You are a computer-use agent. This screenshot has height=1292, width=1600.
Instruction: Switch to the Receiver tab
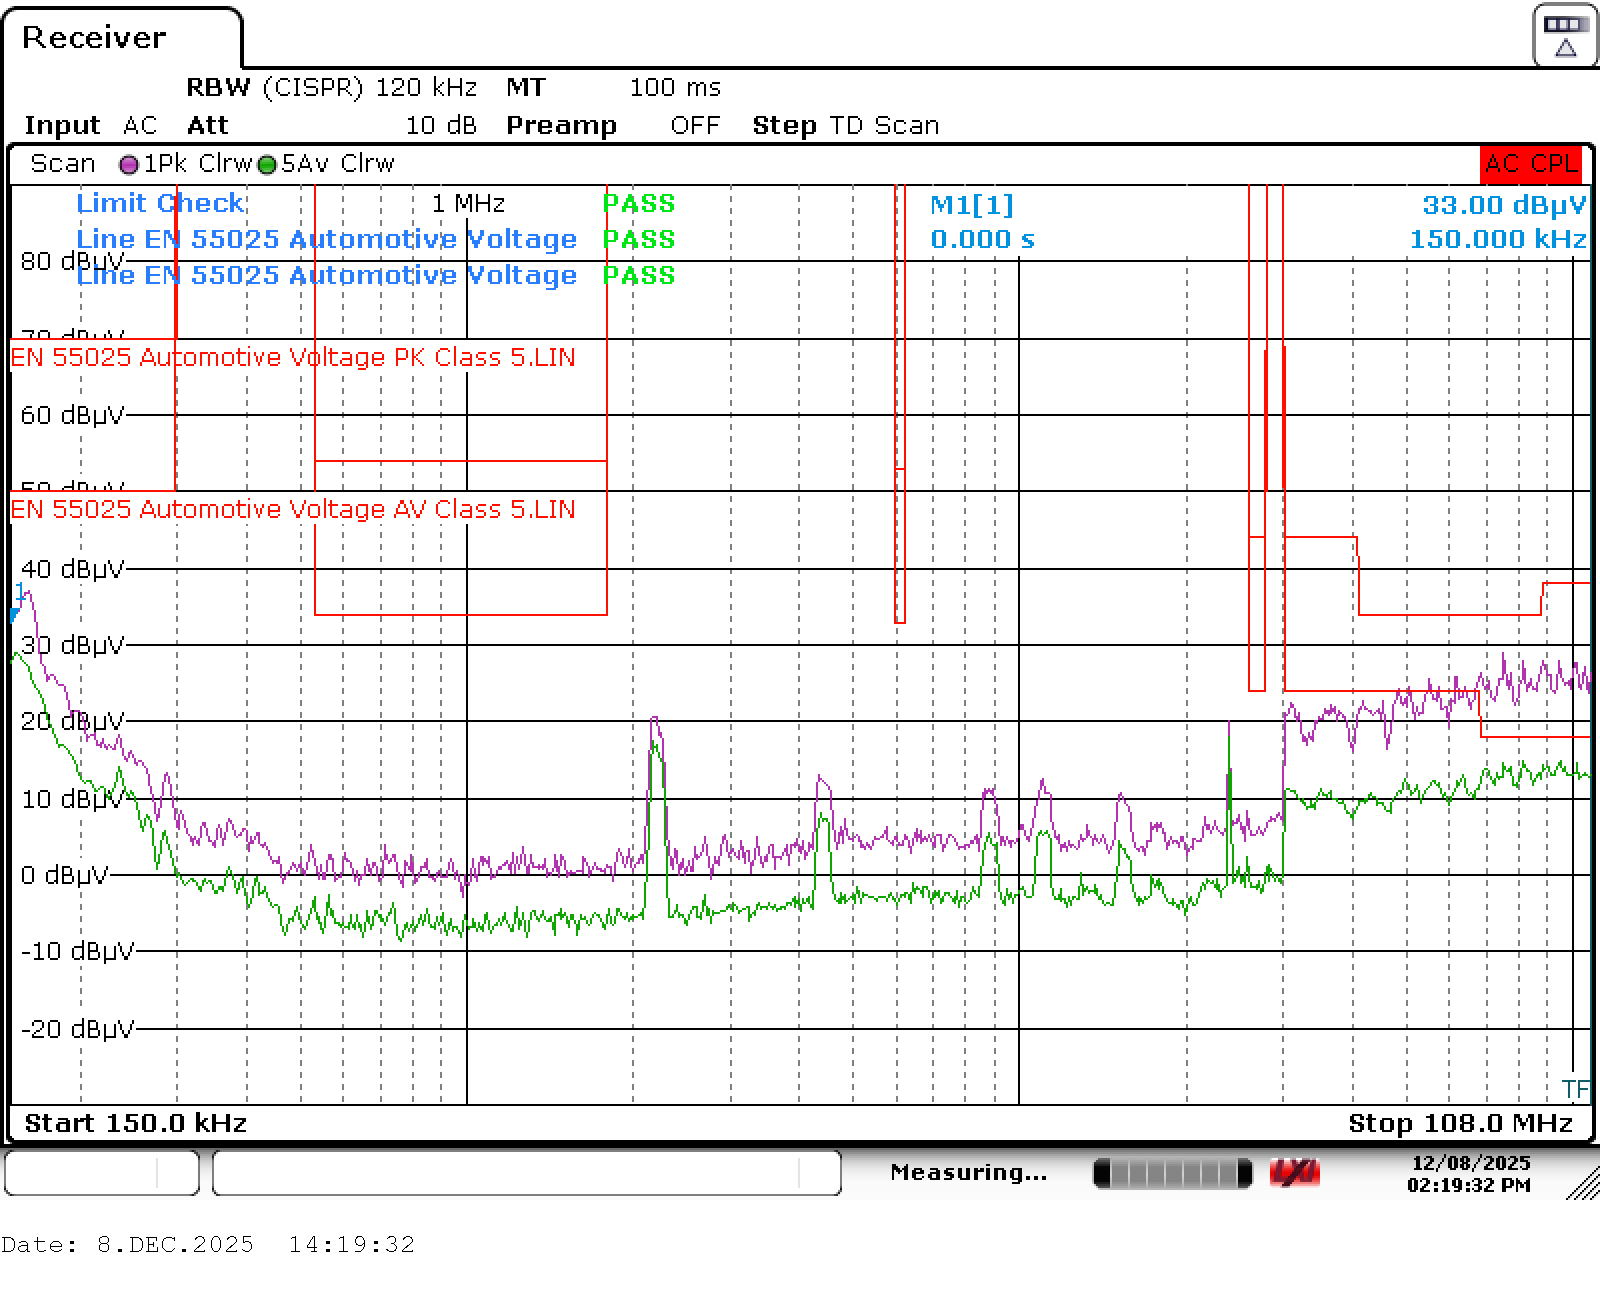pos(94,38)
